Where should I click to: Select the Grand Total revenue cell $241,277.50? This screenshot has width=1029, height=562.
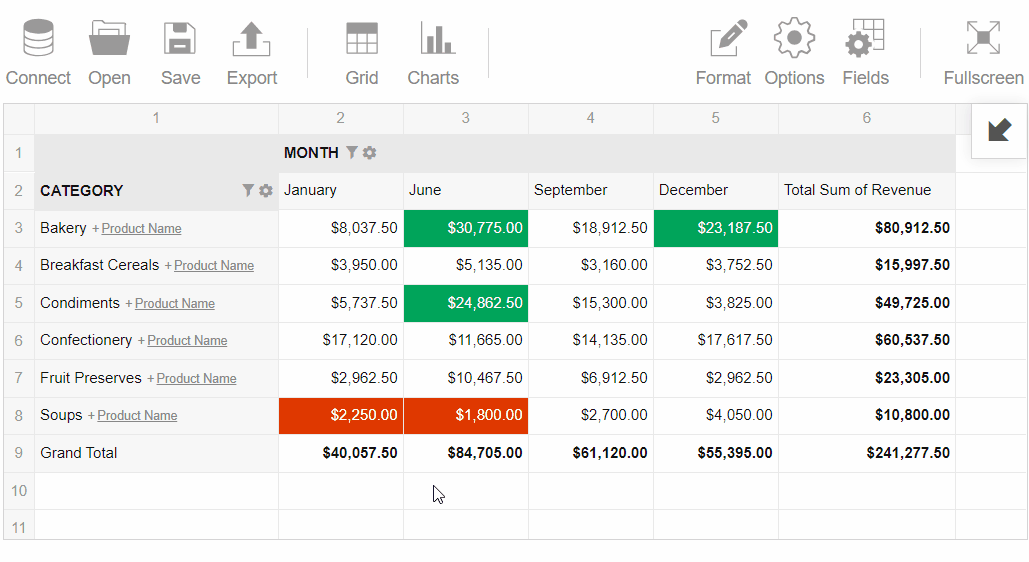pyautogui.click(x=866, y=453)
